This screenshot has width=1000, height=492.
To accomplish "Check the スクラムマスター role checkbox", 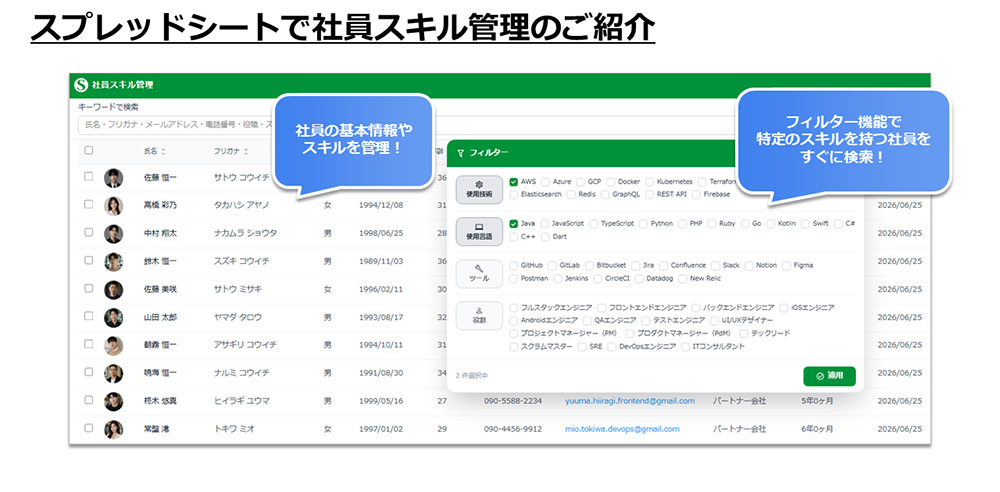I will click(513, 347).
